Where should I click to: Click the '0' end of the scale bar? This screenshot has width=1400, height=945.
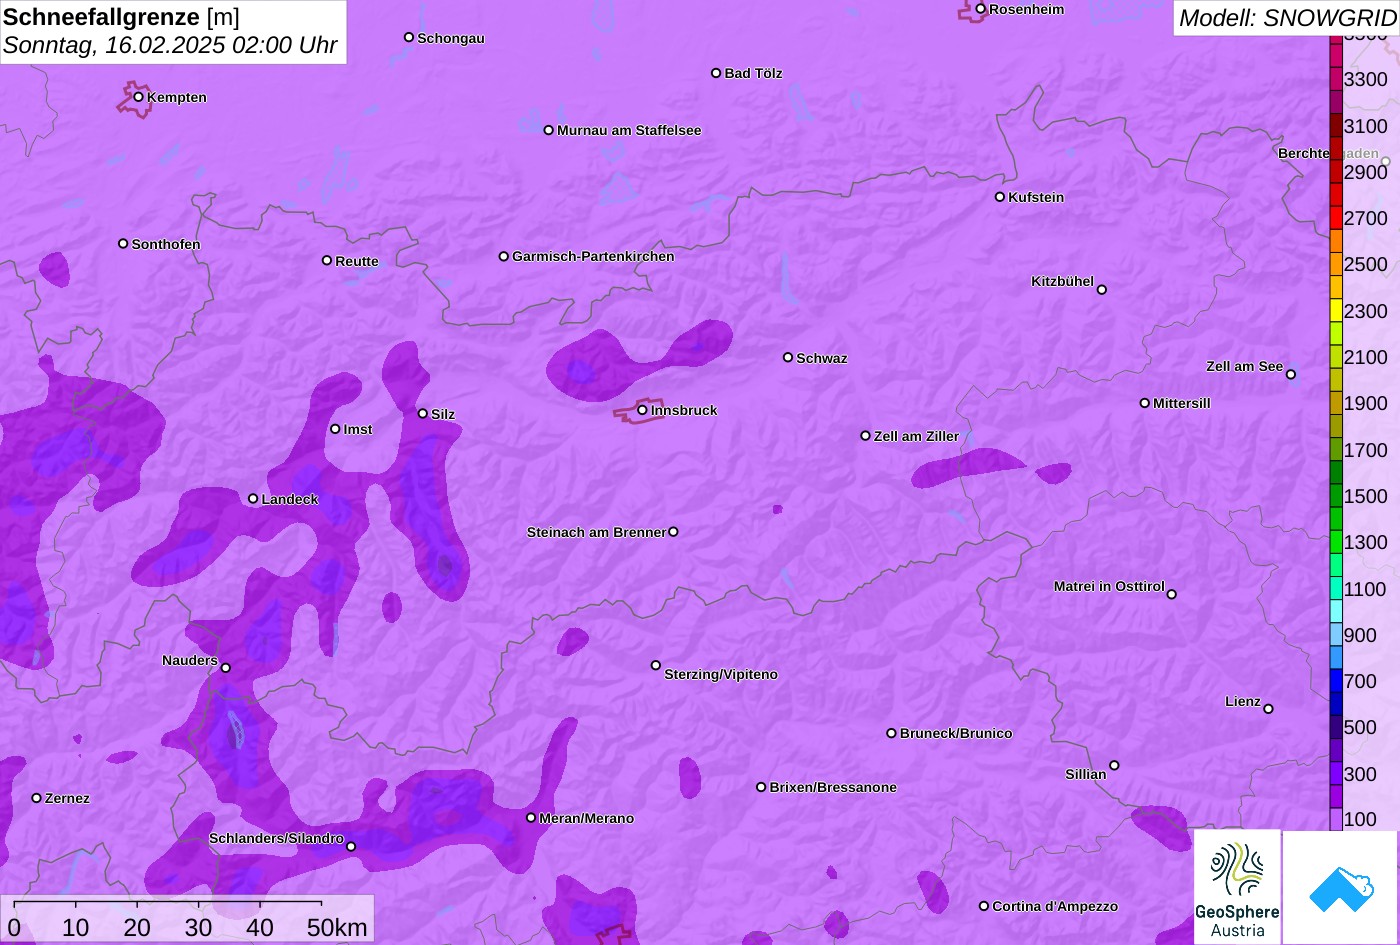14,927
